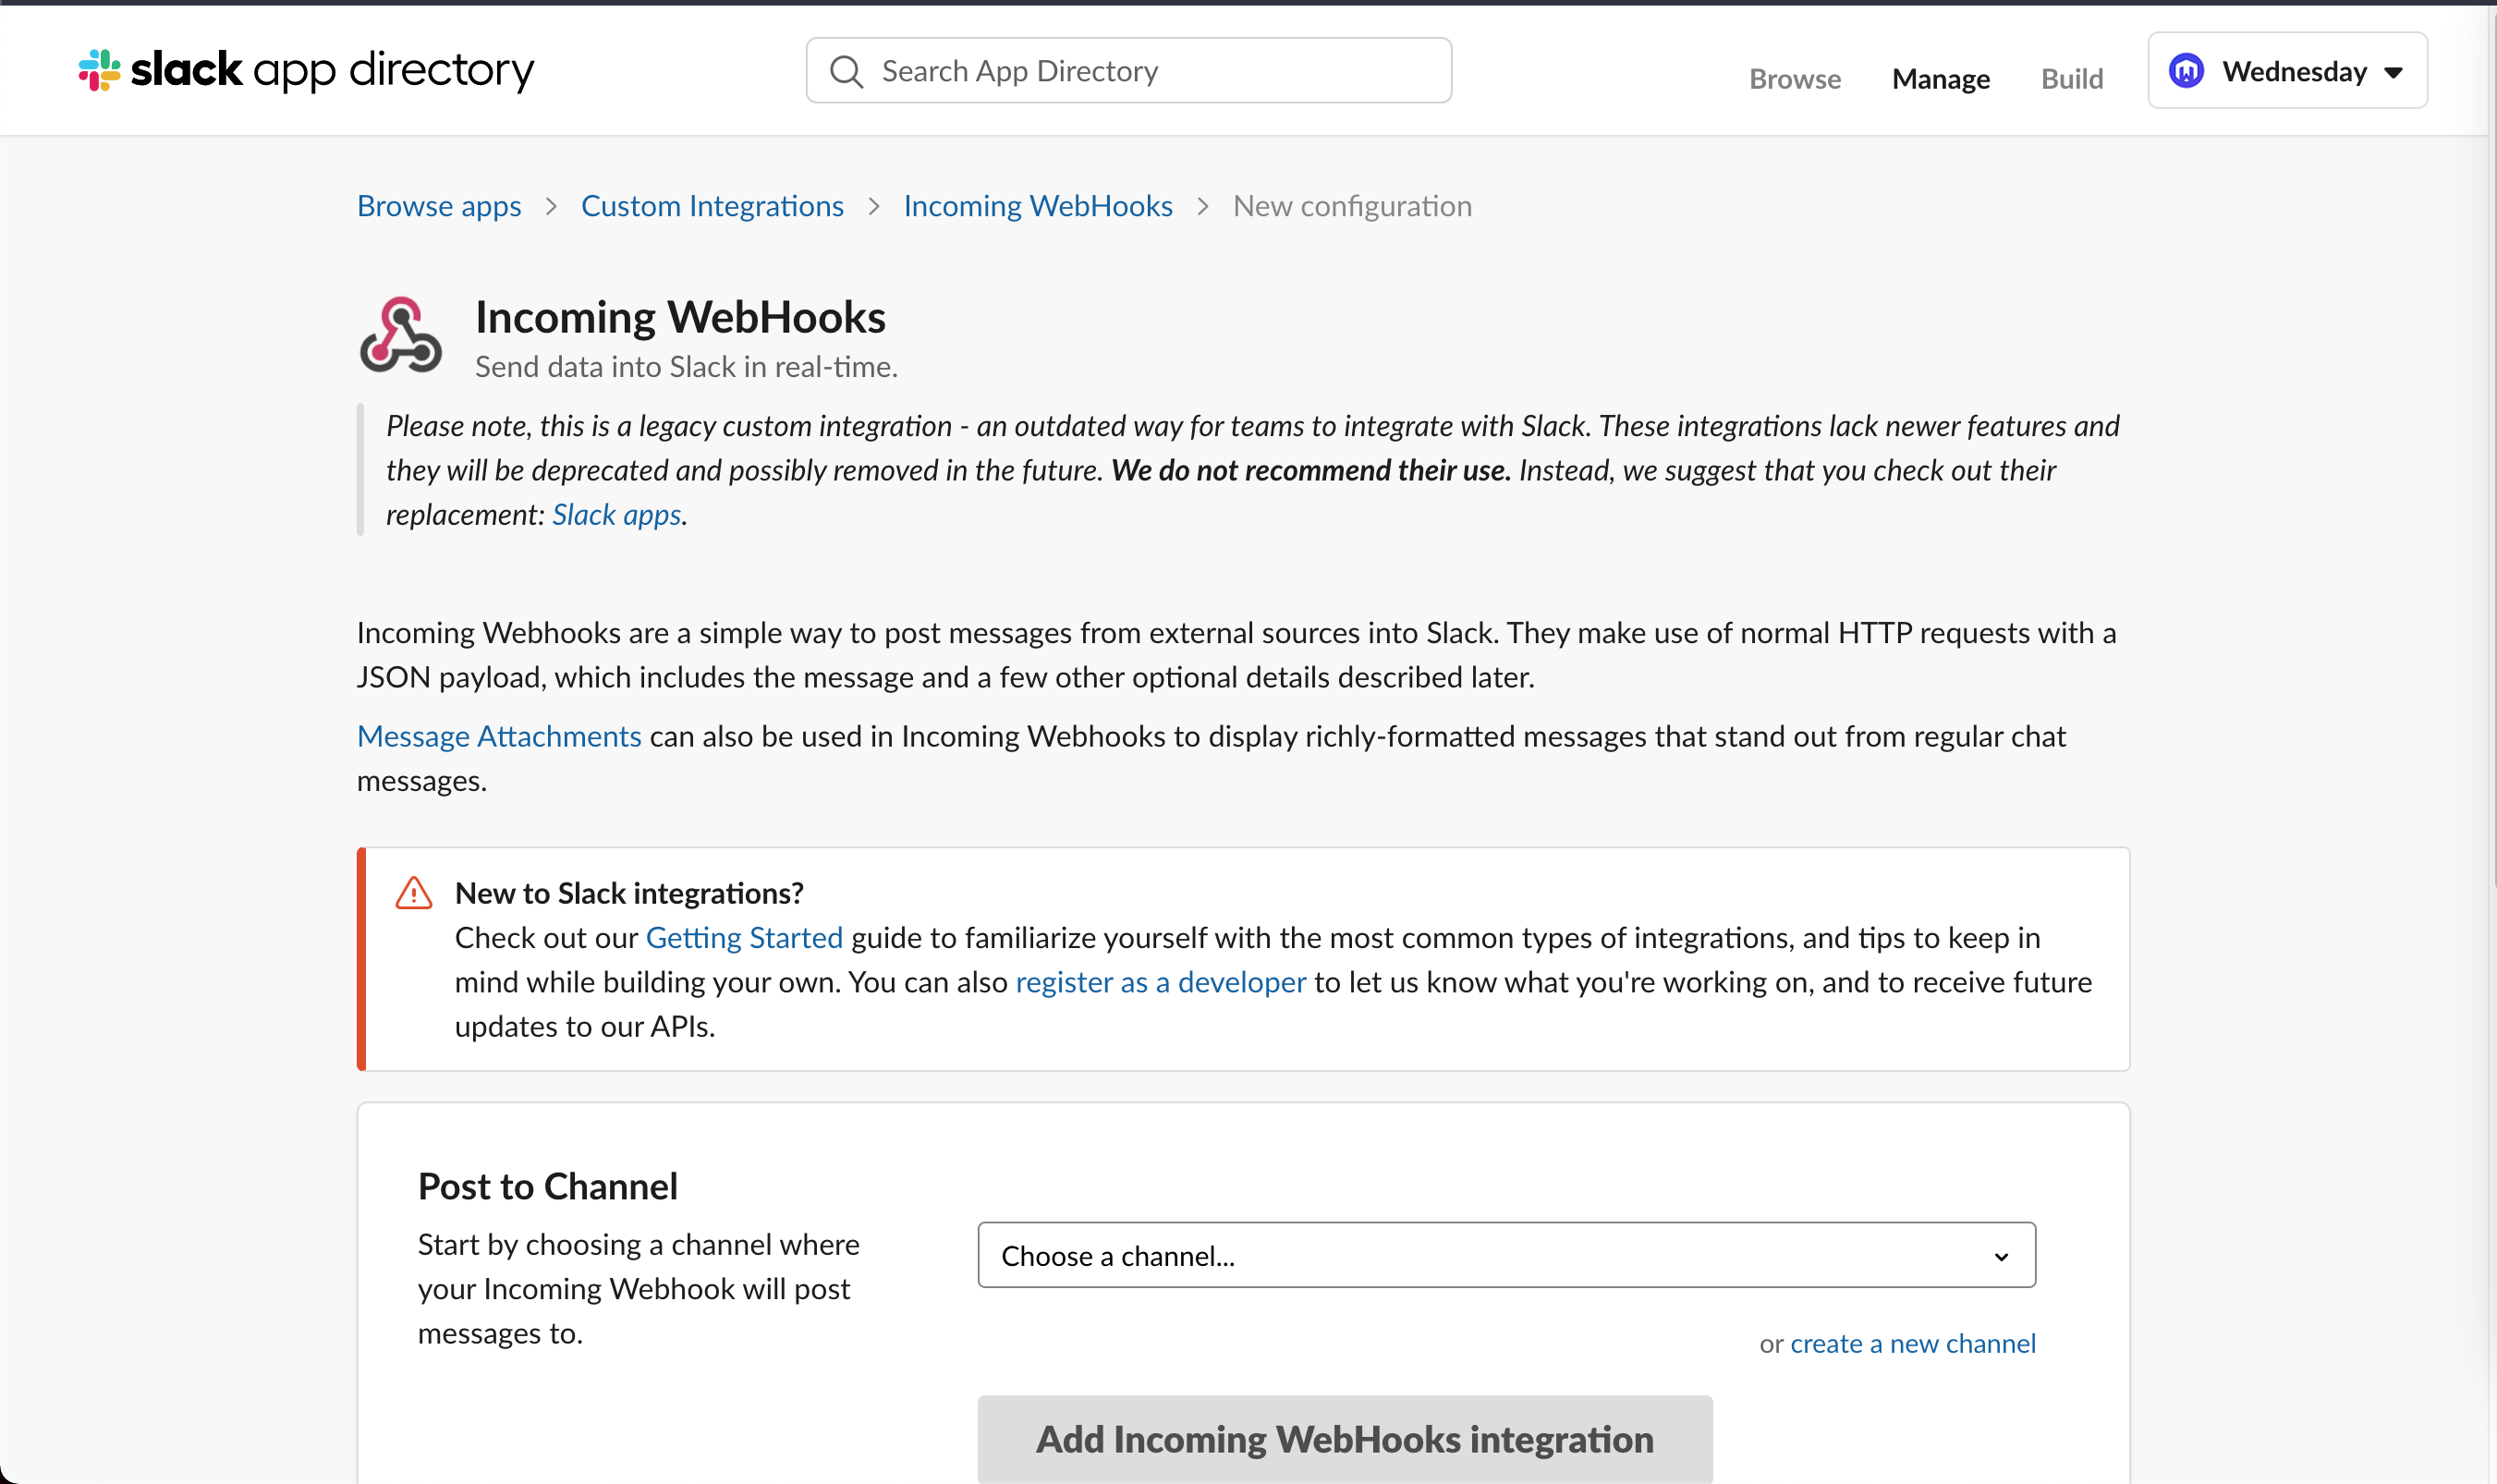This screenshot has width=2497, height=1484.
Task: Click register as a developer link
Action: point(1161,983)
